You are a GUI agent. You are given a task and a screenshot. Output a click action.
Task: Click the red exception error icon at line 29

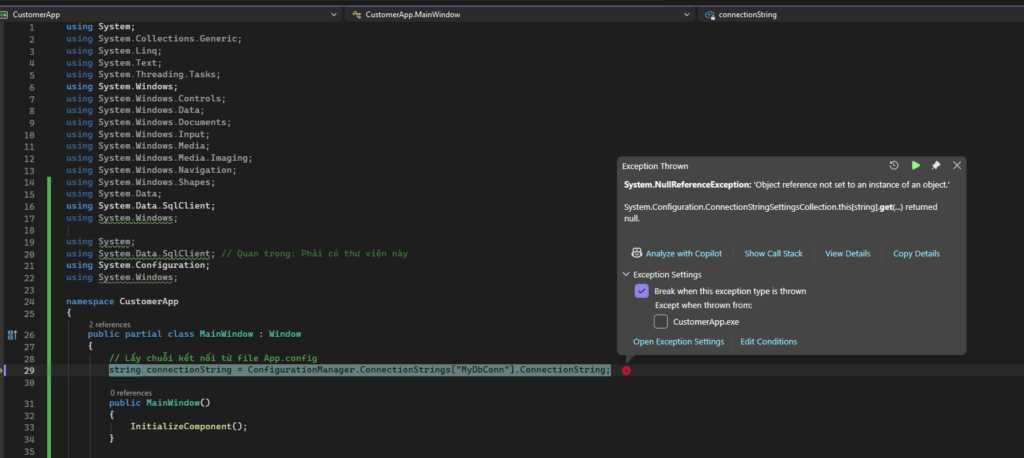click(x=626, y=370)
